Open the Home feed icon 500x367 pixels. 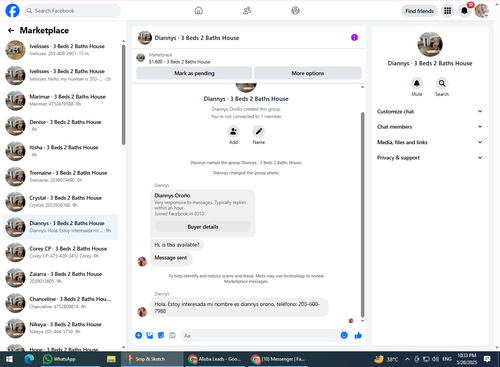[x=198, y=11]
